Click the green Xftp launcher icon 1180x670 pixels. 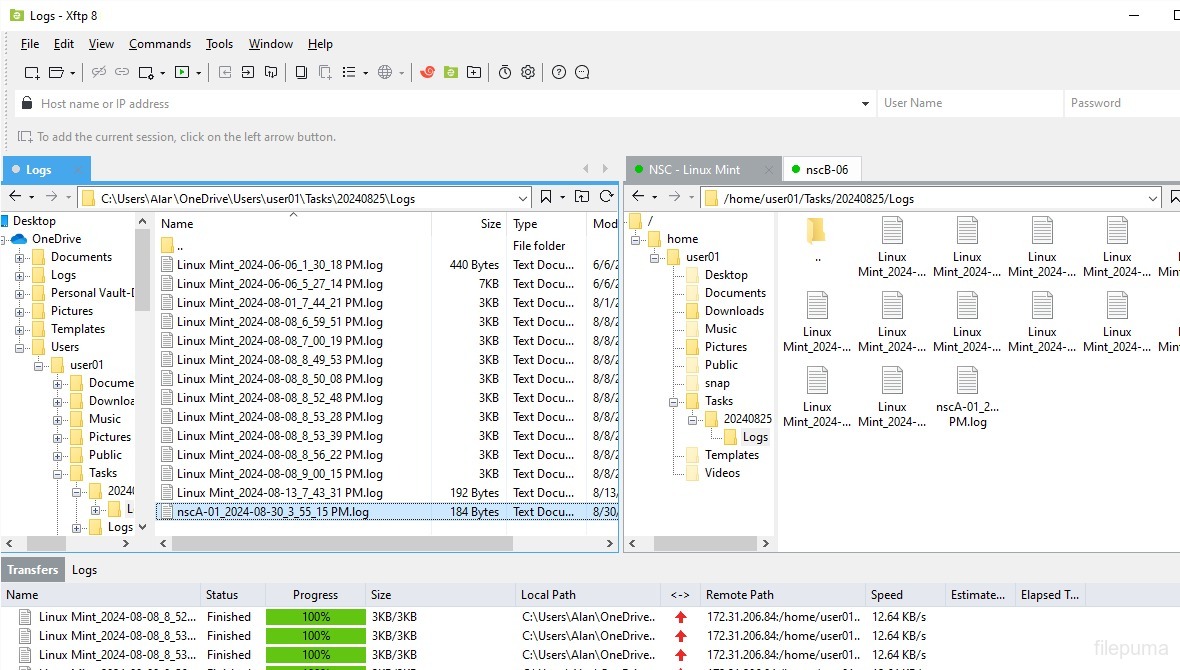click(x=451, y=72)
